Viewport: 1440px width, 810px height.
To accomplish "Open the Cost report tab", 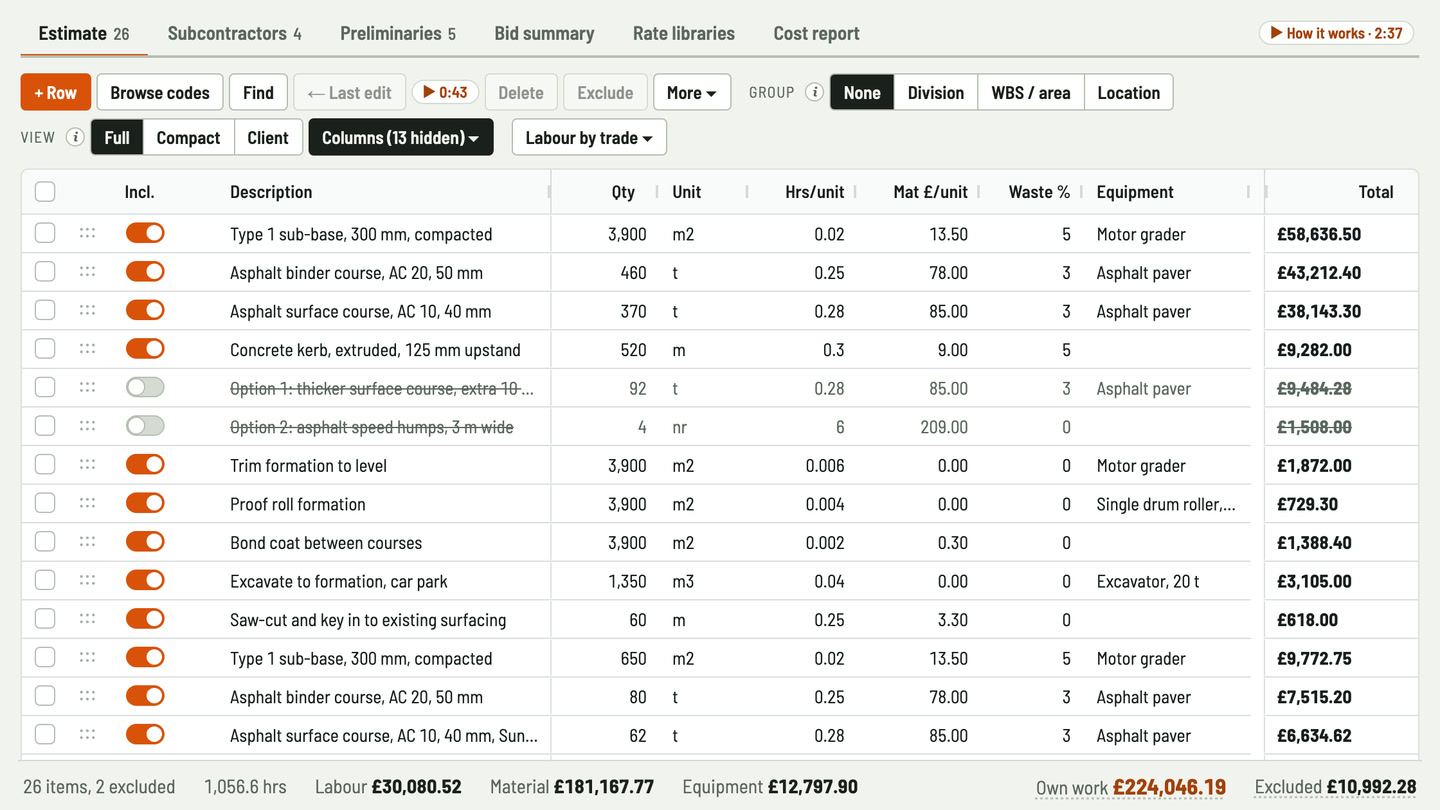I will [816, 33].
